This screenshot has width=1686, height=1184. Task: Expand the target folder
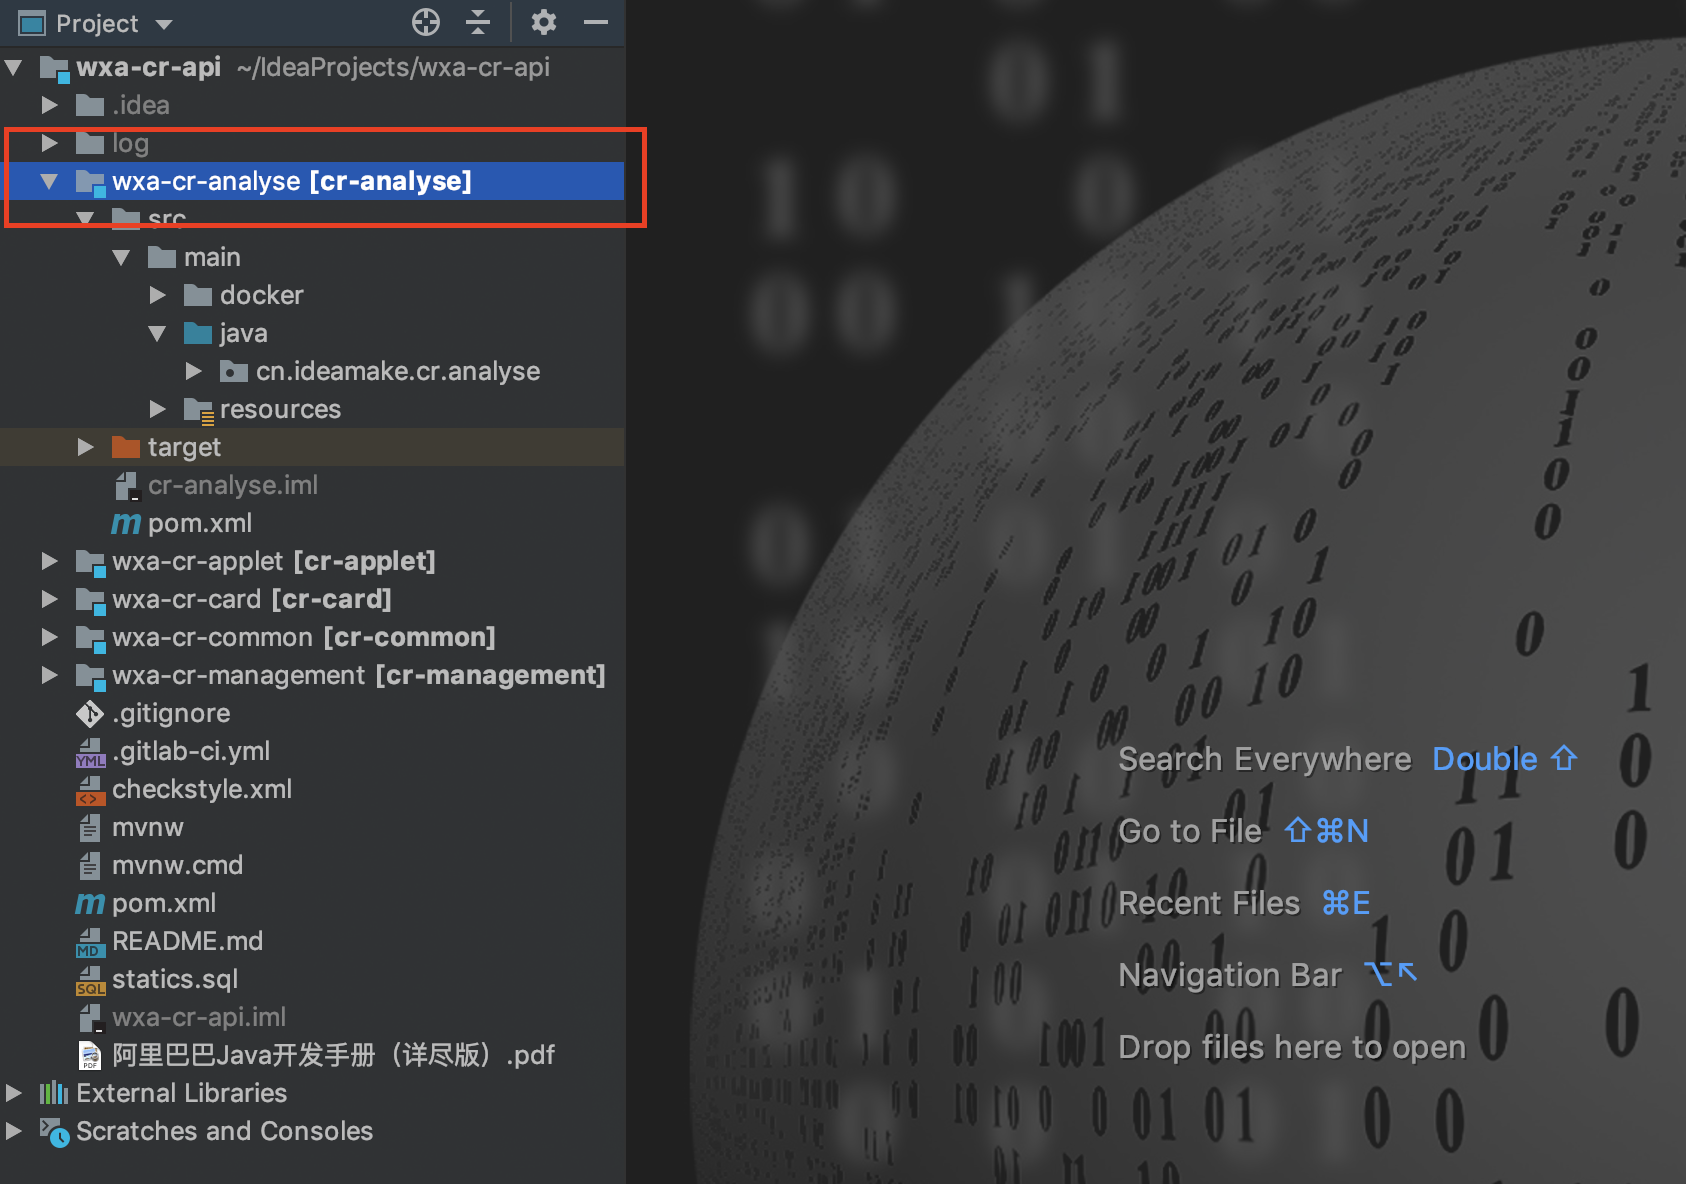(x=86, y=447)
